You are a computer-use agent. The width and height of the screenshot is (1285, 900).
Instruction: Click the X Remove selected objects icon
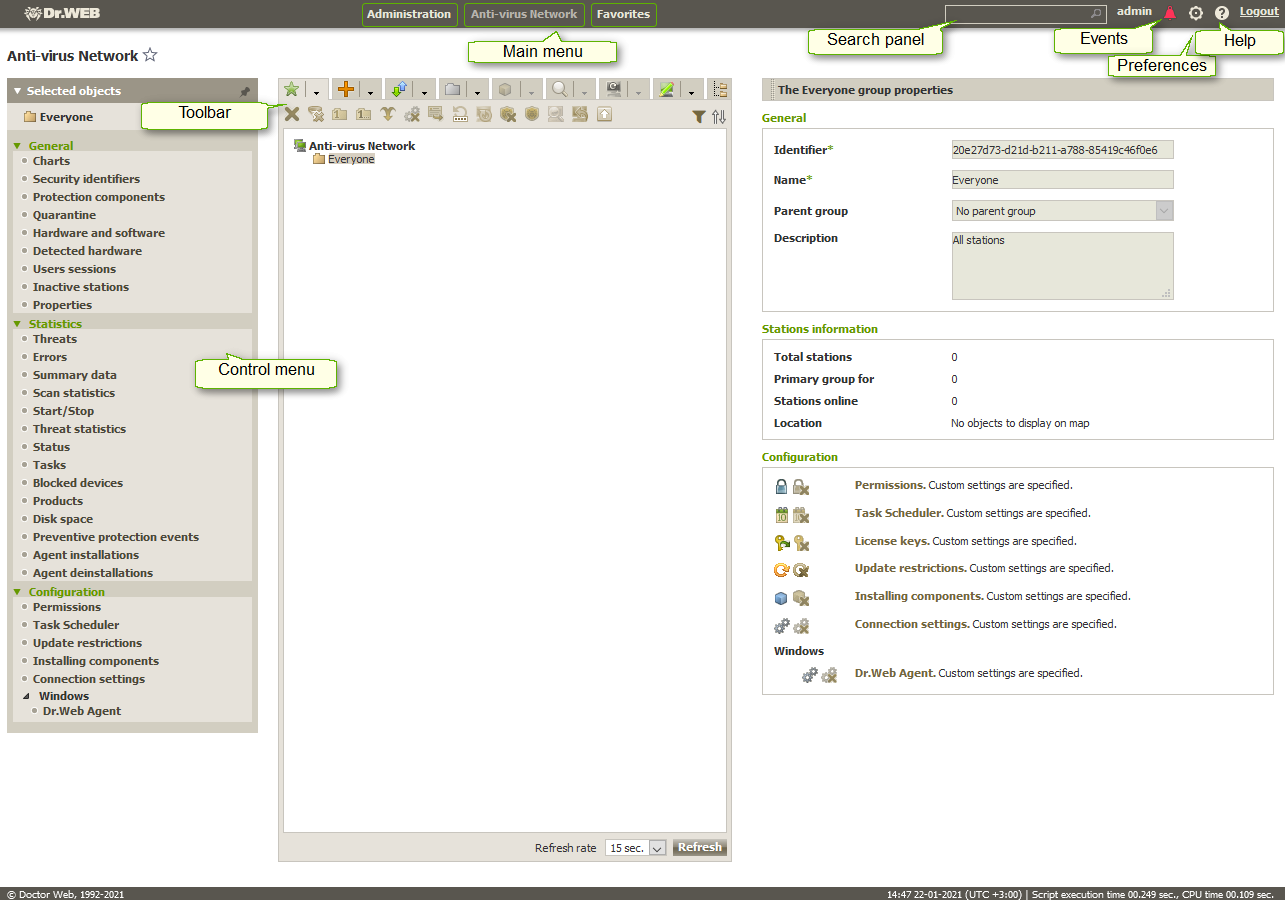[291, 114]
